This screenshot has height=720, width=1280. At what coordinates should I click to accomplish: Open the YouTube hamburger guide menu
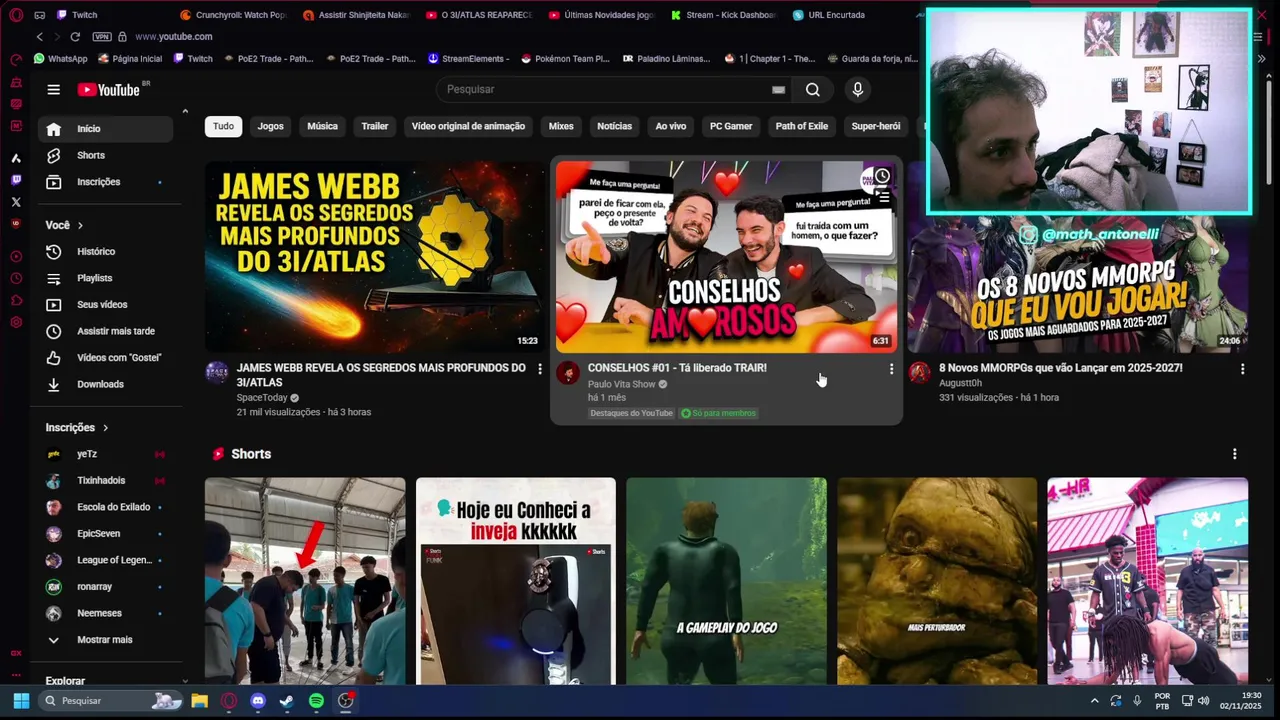53,89
